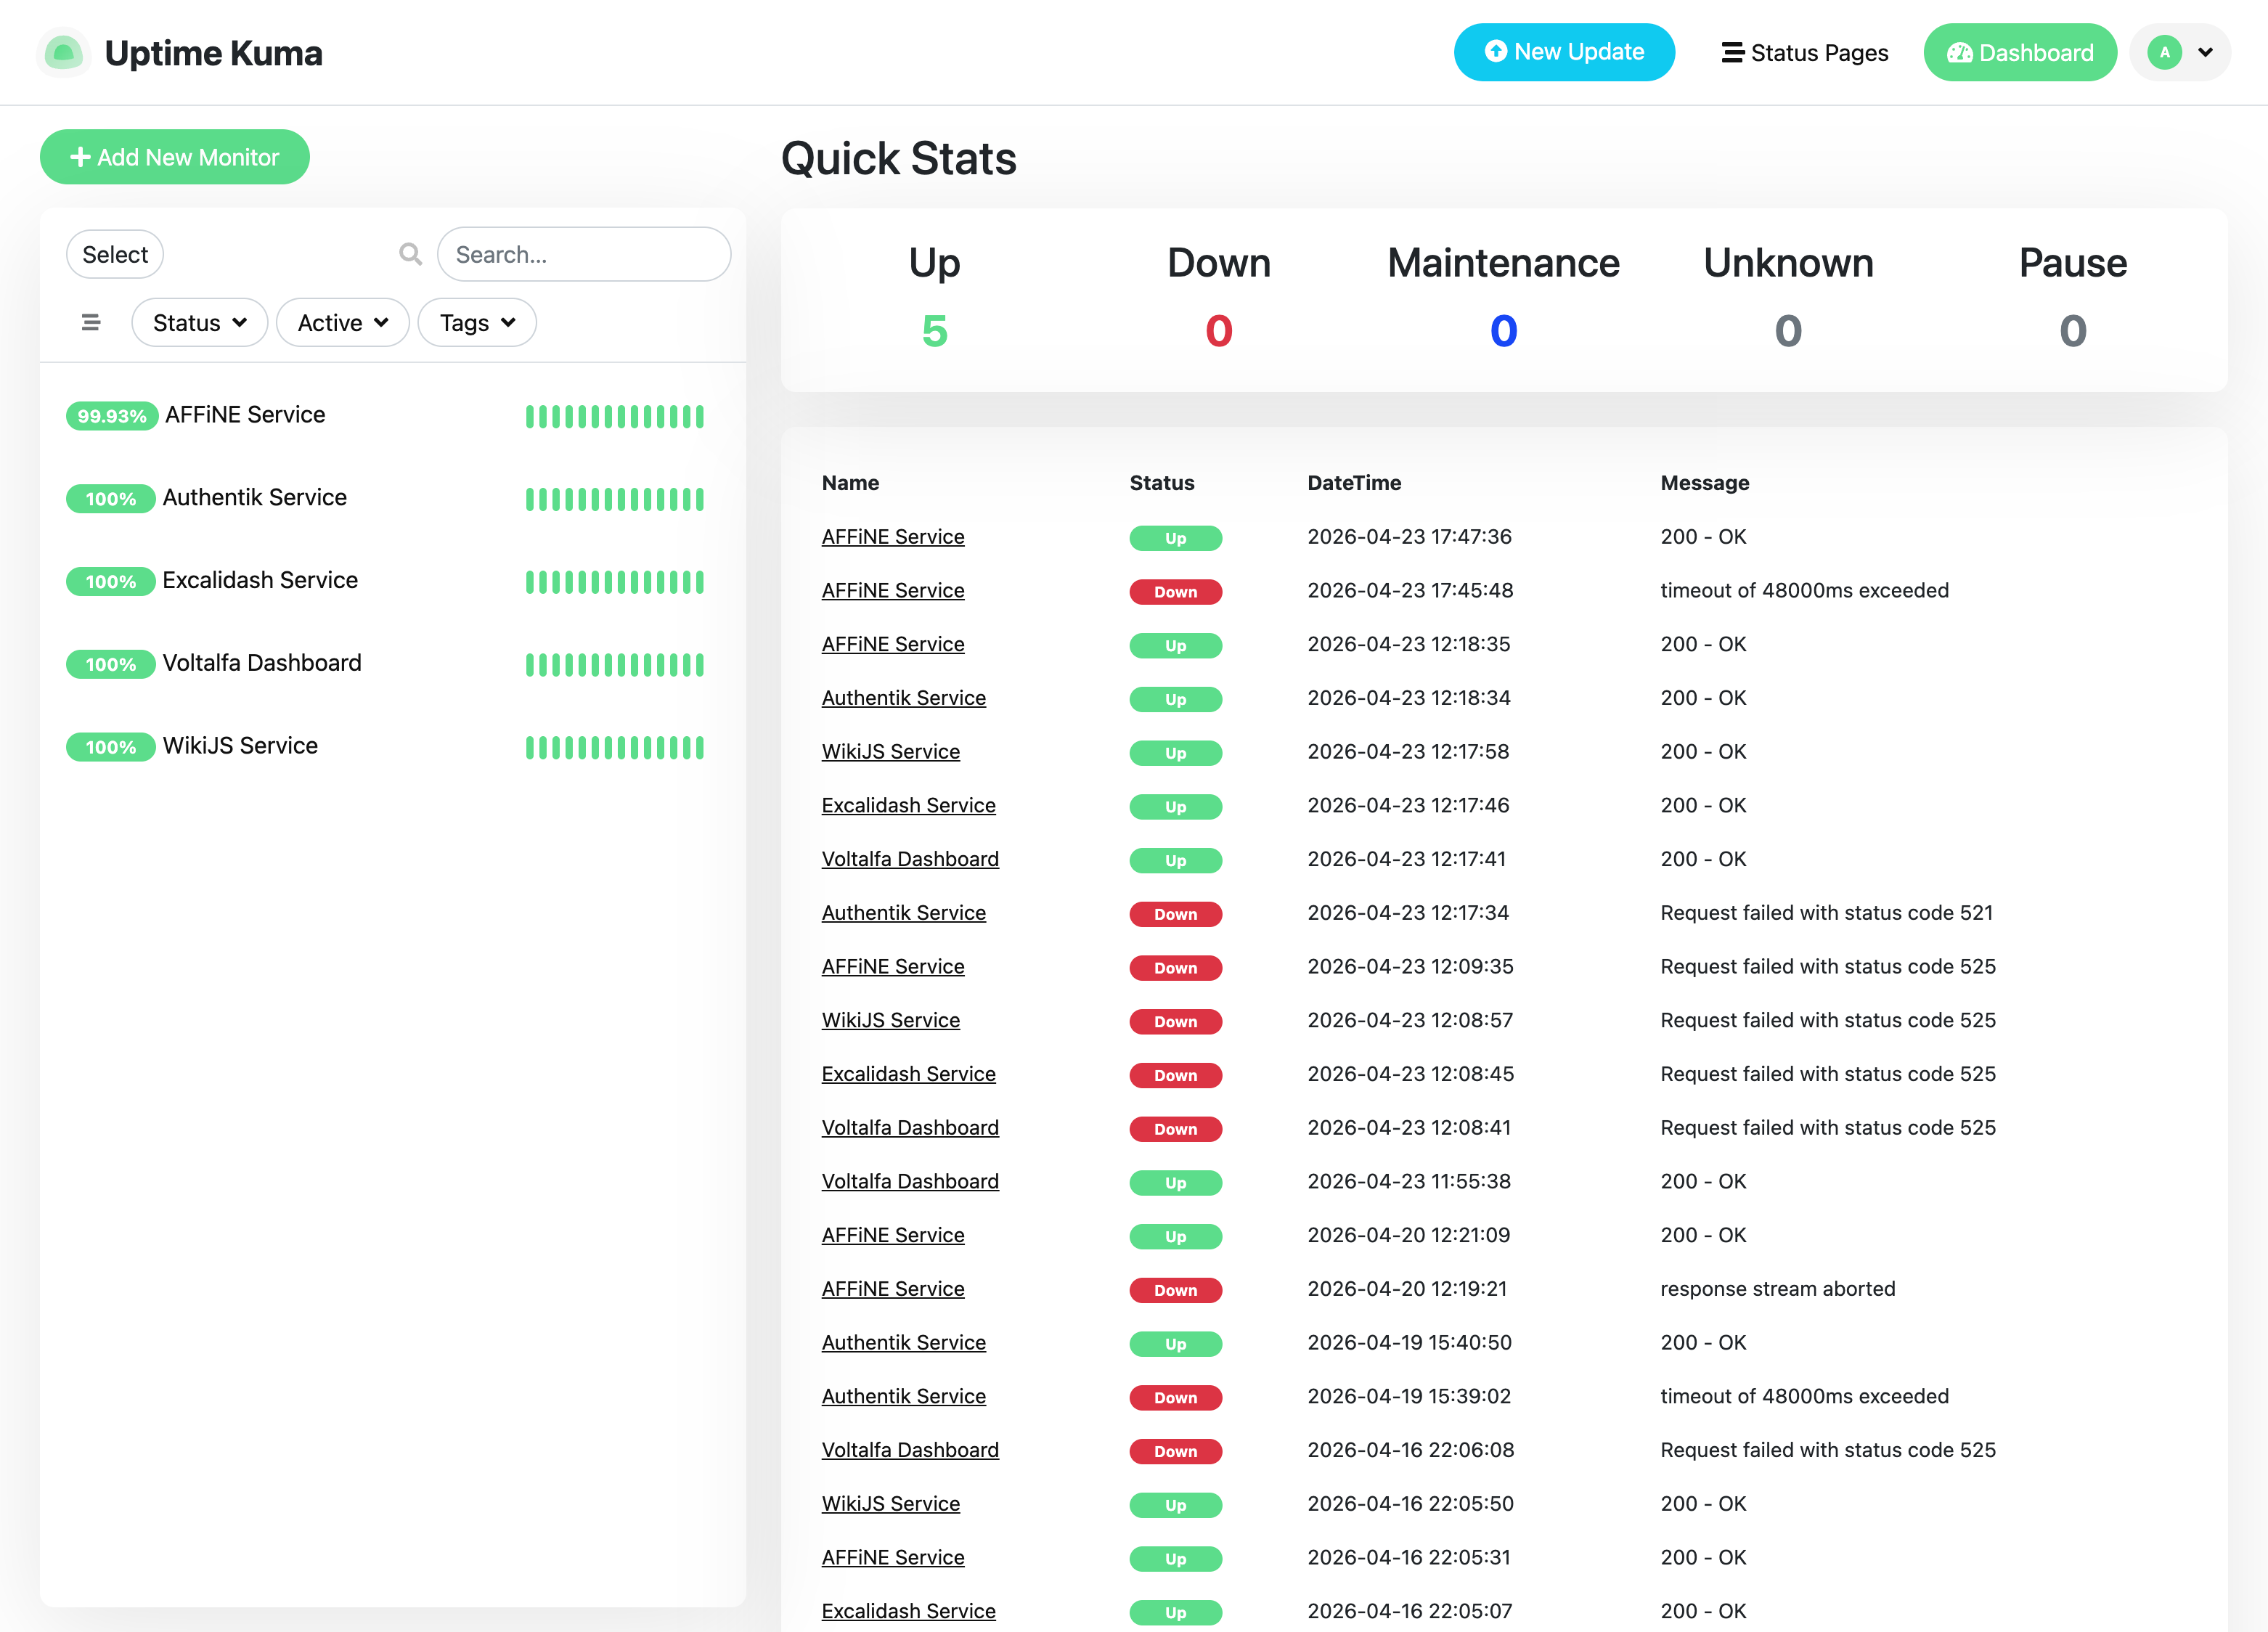
Task: Click Add New Monitor button
Action: click(x=175, y=157)
